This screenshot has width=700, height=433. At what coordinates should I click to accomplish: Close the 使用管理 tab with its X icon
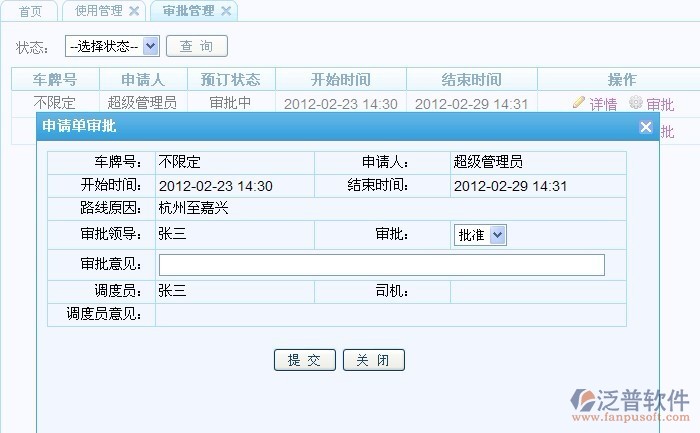click(133, 11)
